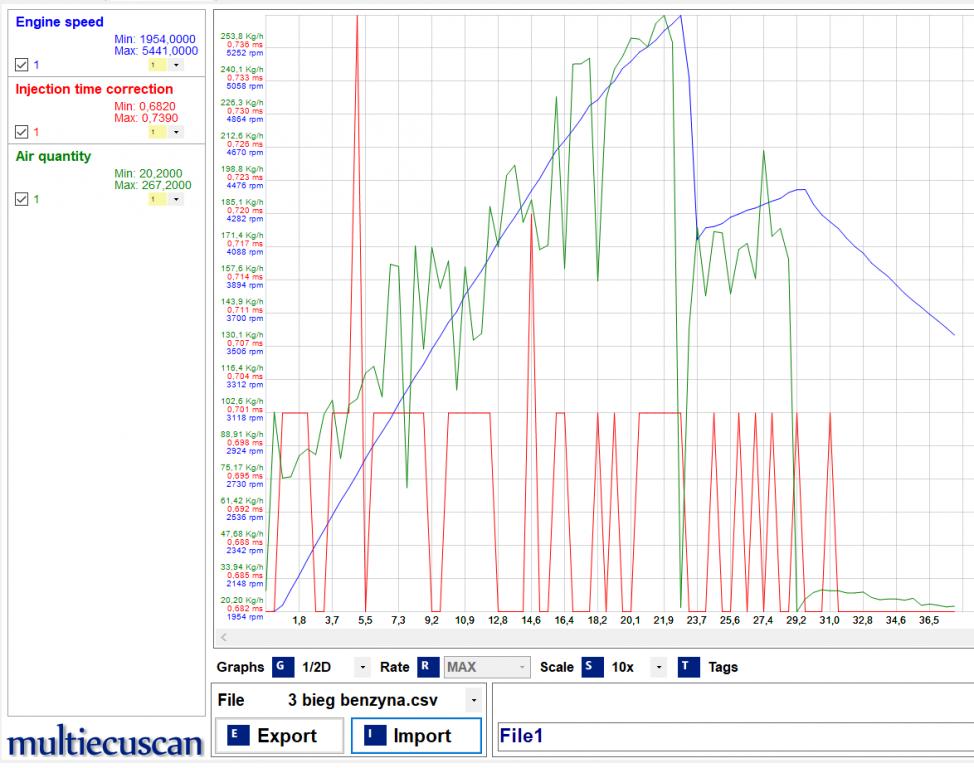974x768 pixels.
Task: Click the Injection Min: 0,6820 value
Action: [x=145, y=106]
